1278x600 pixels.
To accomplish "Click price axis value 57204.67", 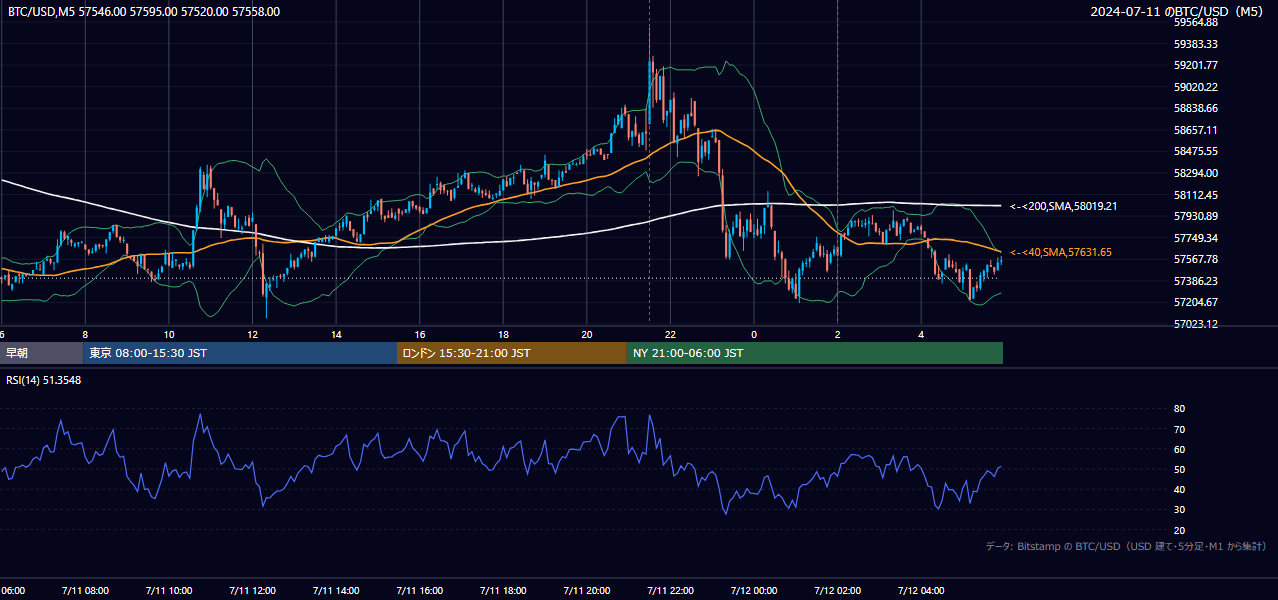I will click(x=1195, y=302).
